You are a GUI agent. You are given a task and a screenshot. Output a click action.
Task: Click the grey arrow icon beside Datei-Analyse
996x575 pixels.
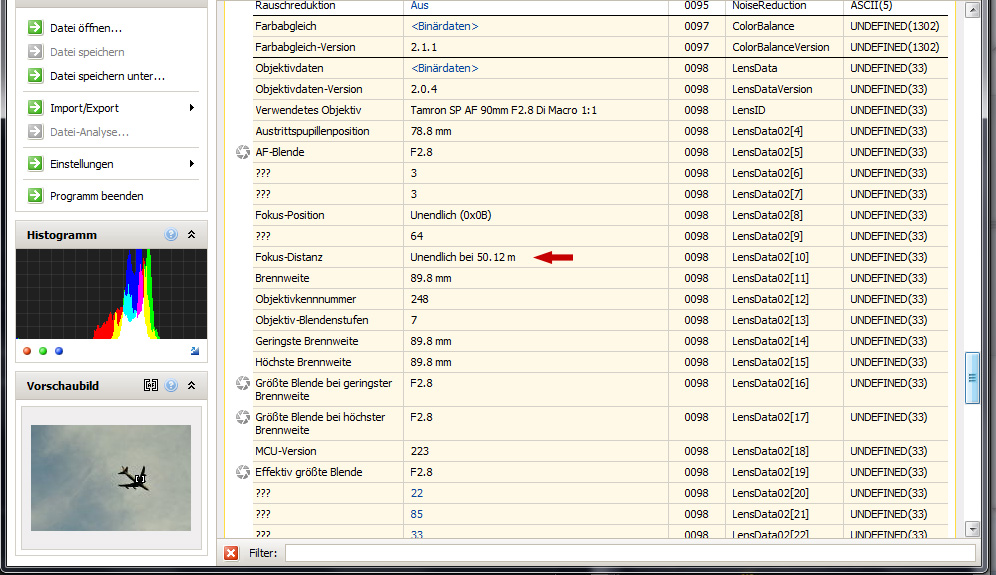pyautogui.click(x=35, y=132)
